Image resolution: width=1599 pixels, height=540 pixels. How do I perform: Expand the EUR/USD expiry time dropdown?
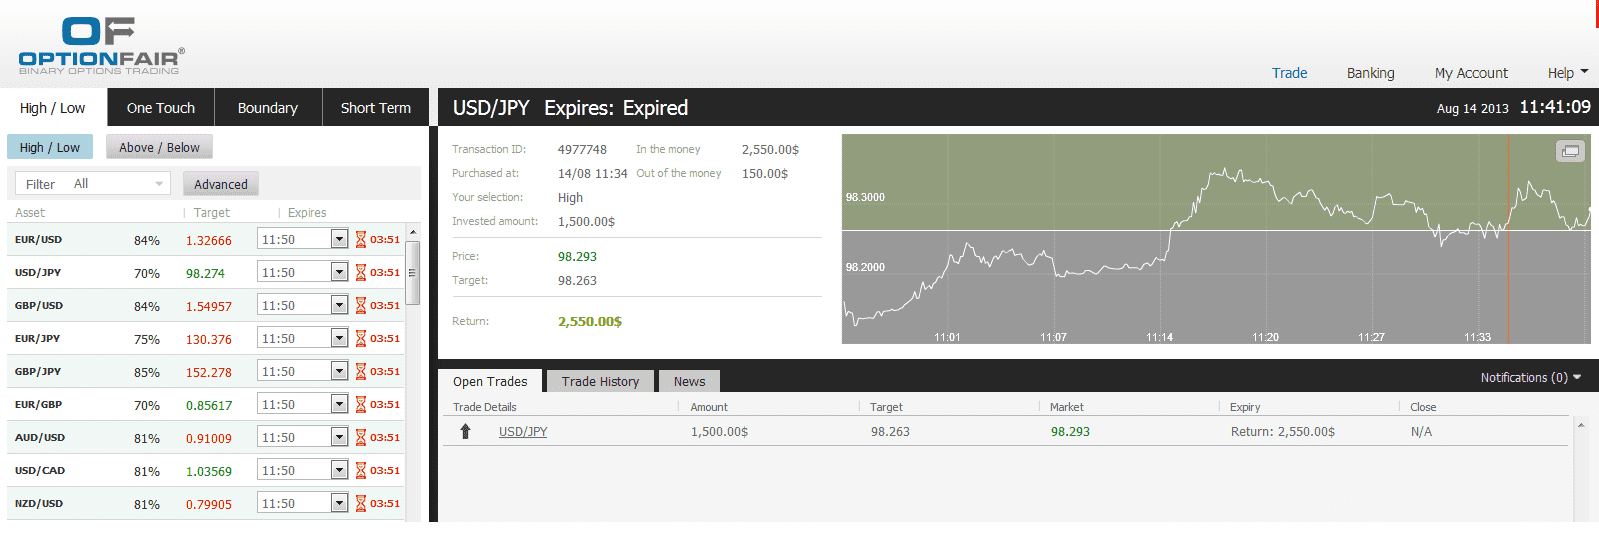[339, 240]
